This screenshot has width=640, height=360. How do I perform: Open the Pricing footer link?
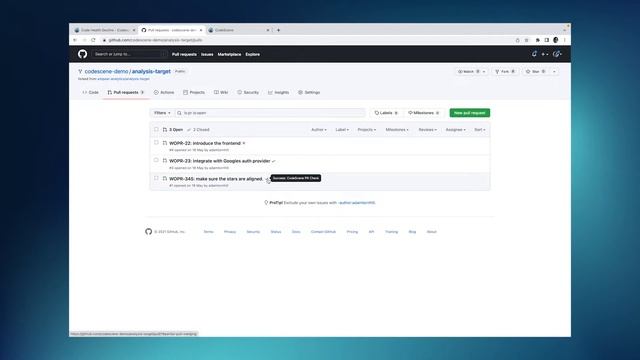[352, 232]
